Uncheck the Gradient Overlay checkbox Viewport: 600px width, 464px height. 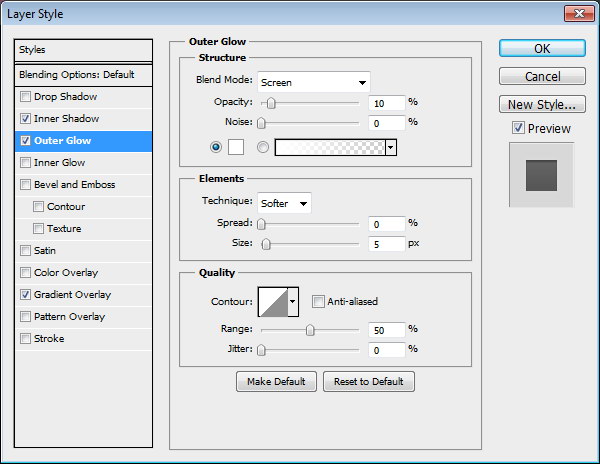25,295
